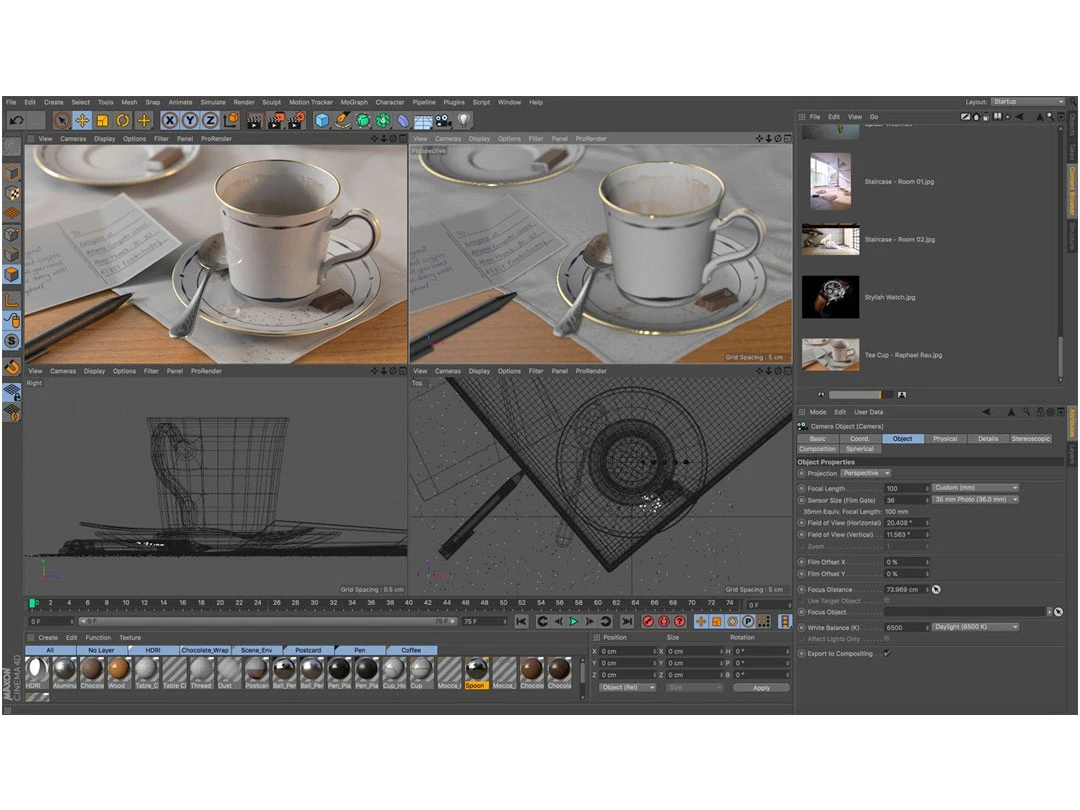Click Go to Start of timeline
This screenshot has height=810, width=1080.
521,621
